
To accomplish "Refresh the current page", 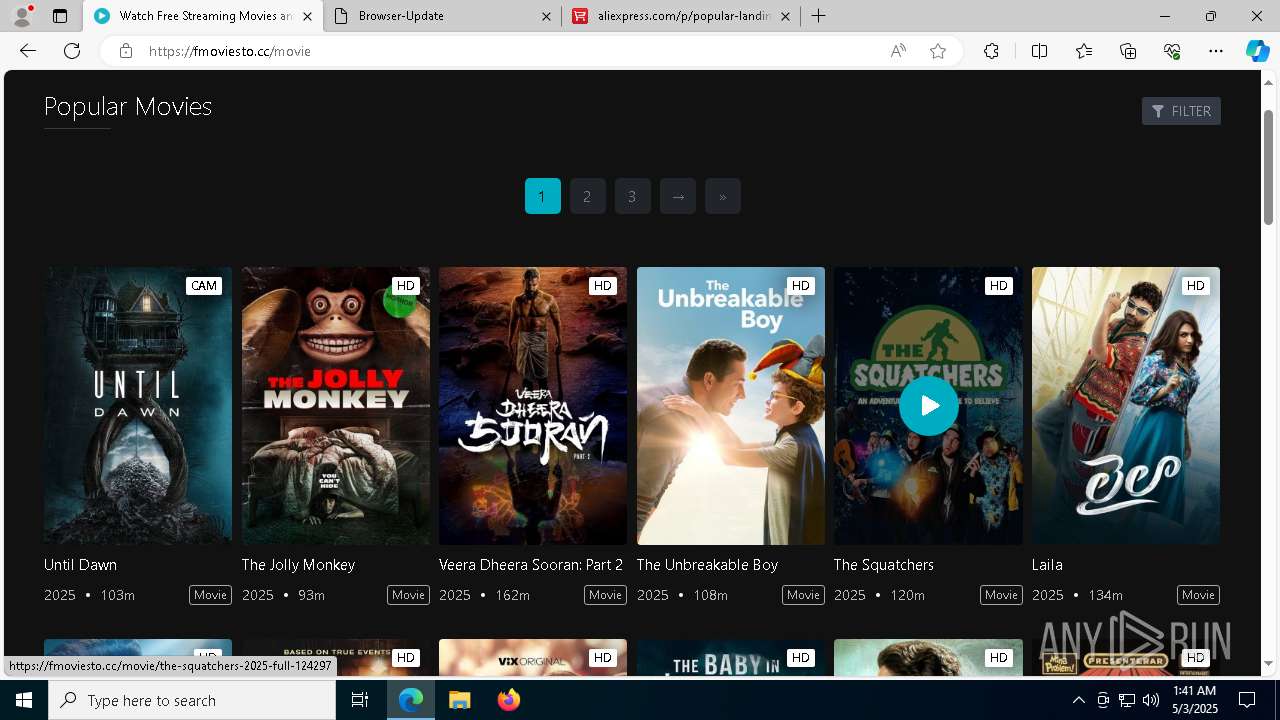I will 72,51.
